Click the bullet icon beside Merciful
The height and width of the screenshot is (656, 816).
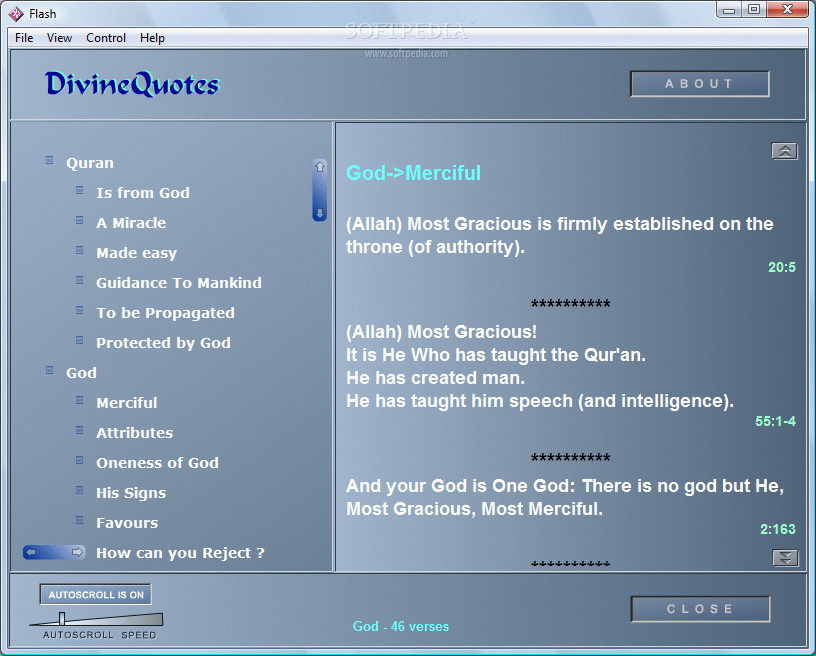click(80, 401)
